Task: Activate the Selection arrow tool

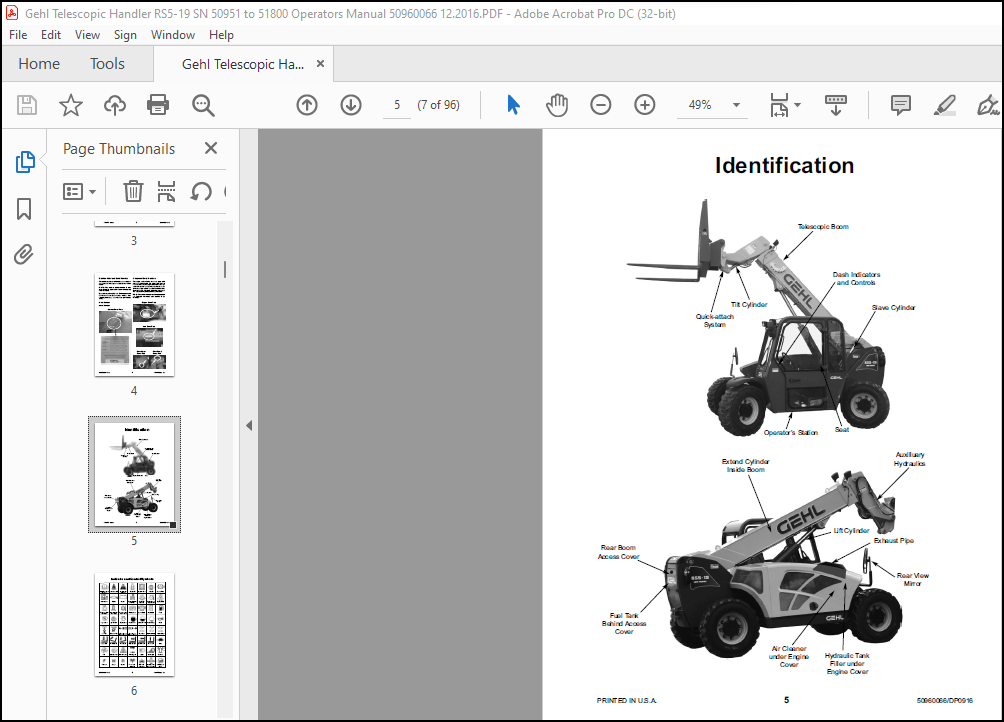Action: tap(514, 105)
